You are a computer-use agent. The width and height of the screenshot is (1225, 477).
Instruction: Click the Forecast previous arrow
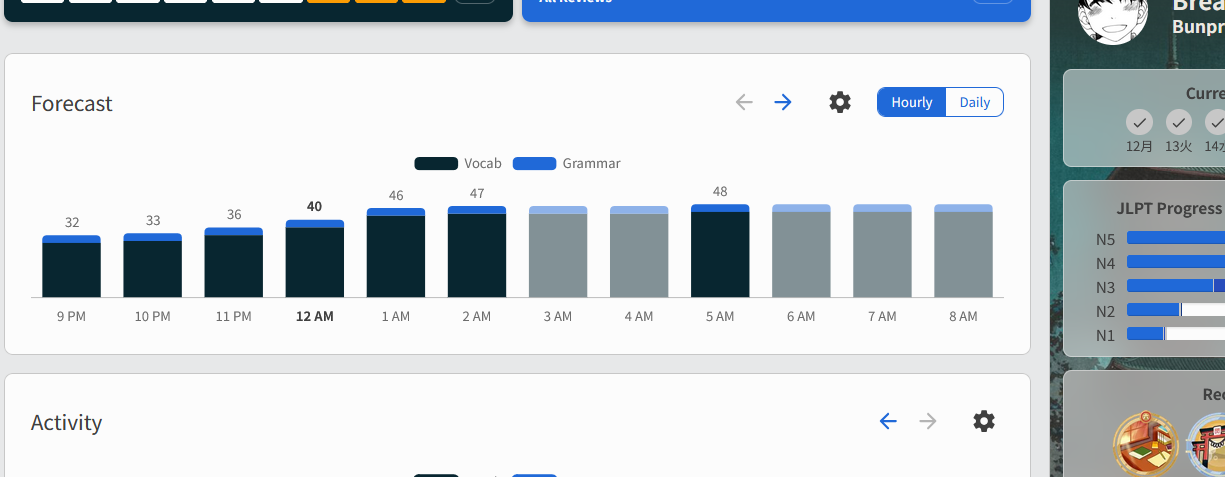pos(743,102)
